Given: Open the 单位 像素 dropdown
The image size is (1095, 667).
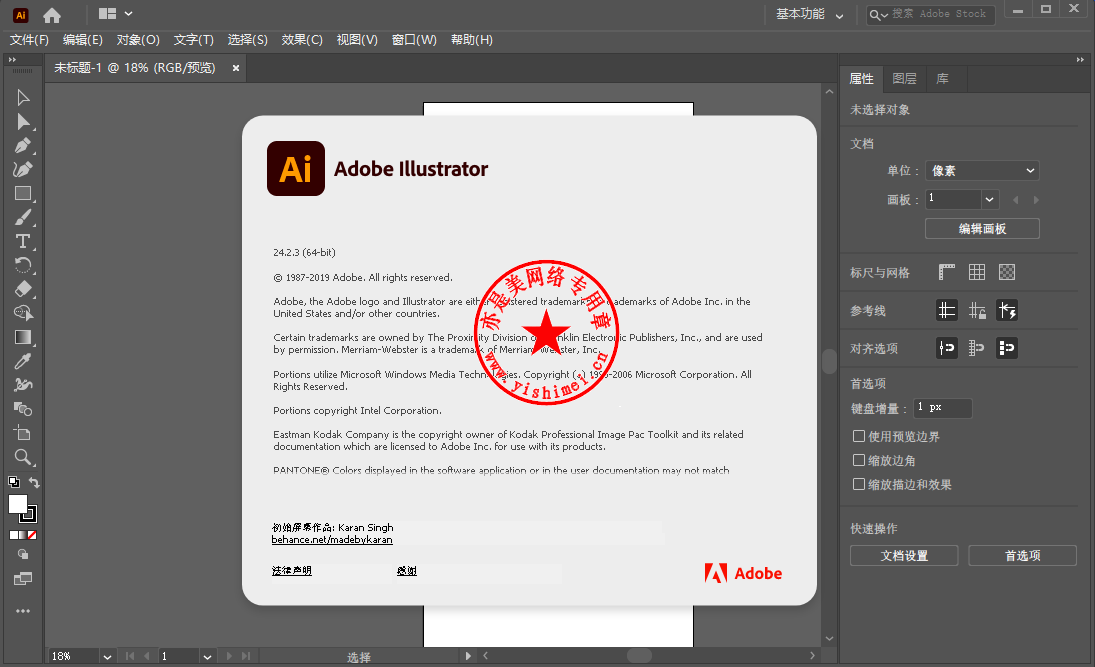Looking at the screenshot, I should [982, 170].
